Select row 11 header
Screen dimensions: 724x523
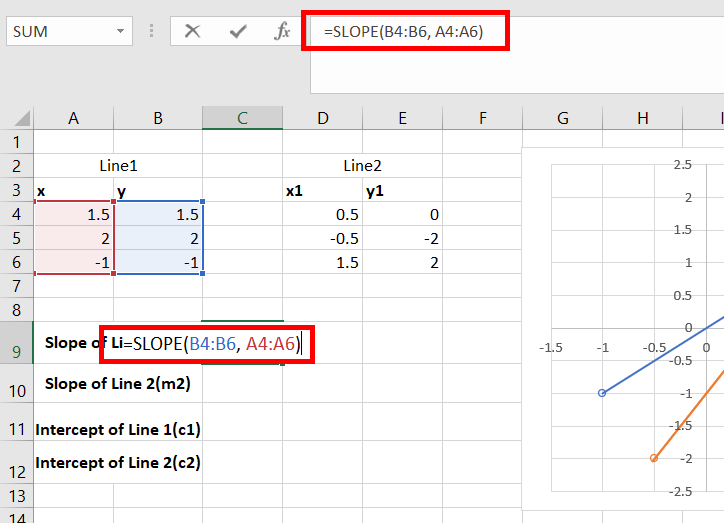[x=17, y=422]
